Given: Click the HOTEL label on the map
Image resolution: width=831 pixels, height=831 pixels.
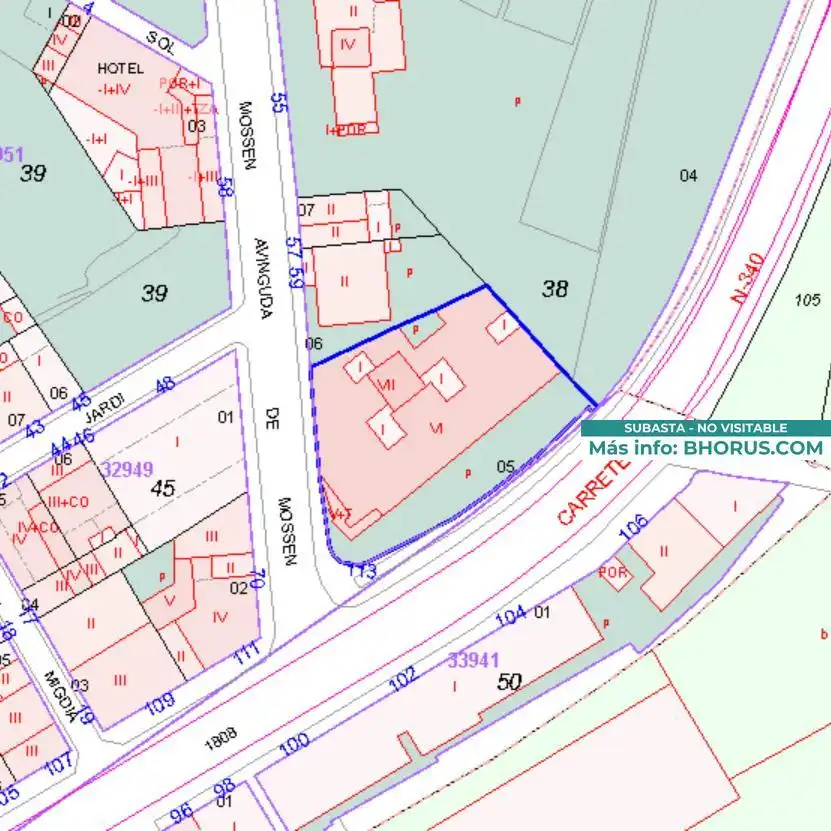Looking at the screenshot, I should coord(120,68).
